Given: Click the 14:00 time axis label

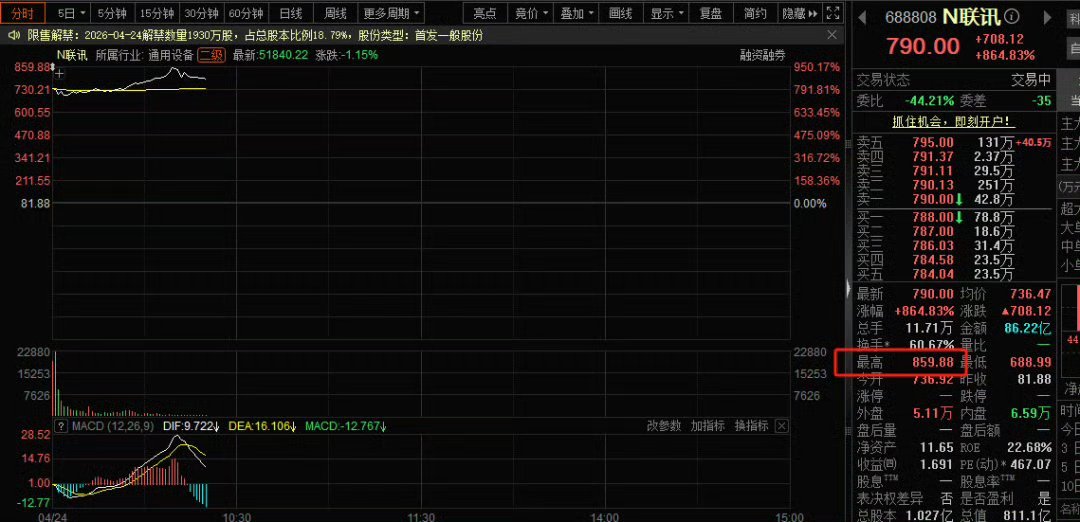Looking at the screenshot, I should click(x=605, y=516).
